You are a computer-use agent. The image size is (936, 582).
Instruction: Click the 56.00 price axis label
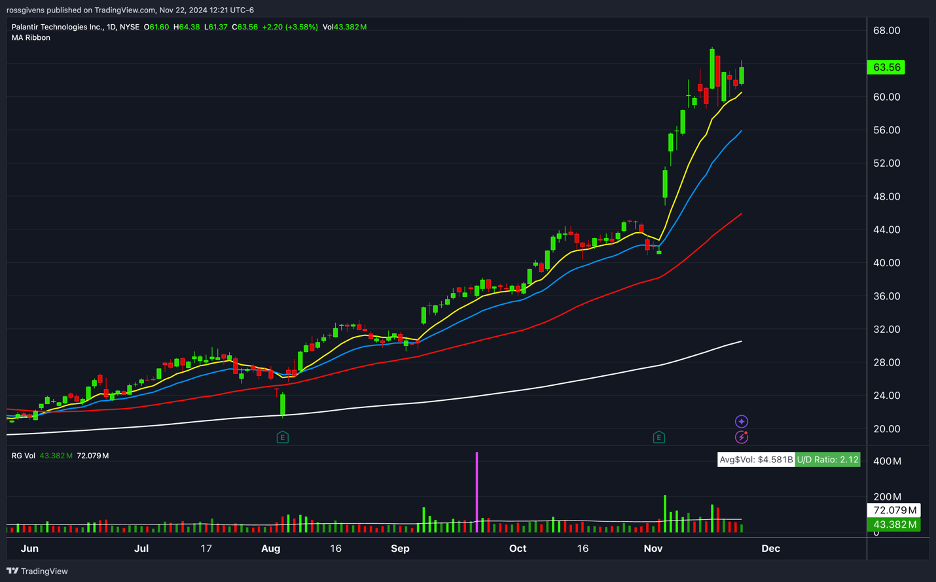[886, 130]
